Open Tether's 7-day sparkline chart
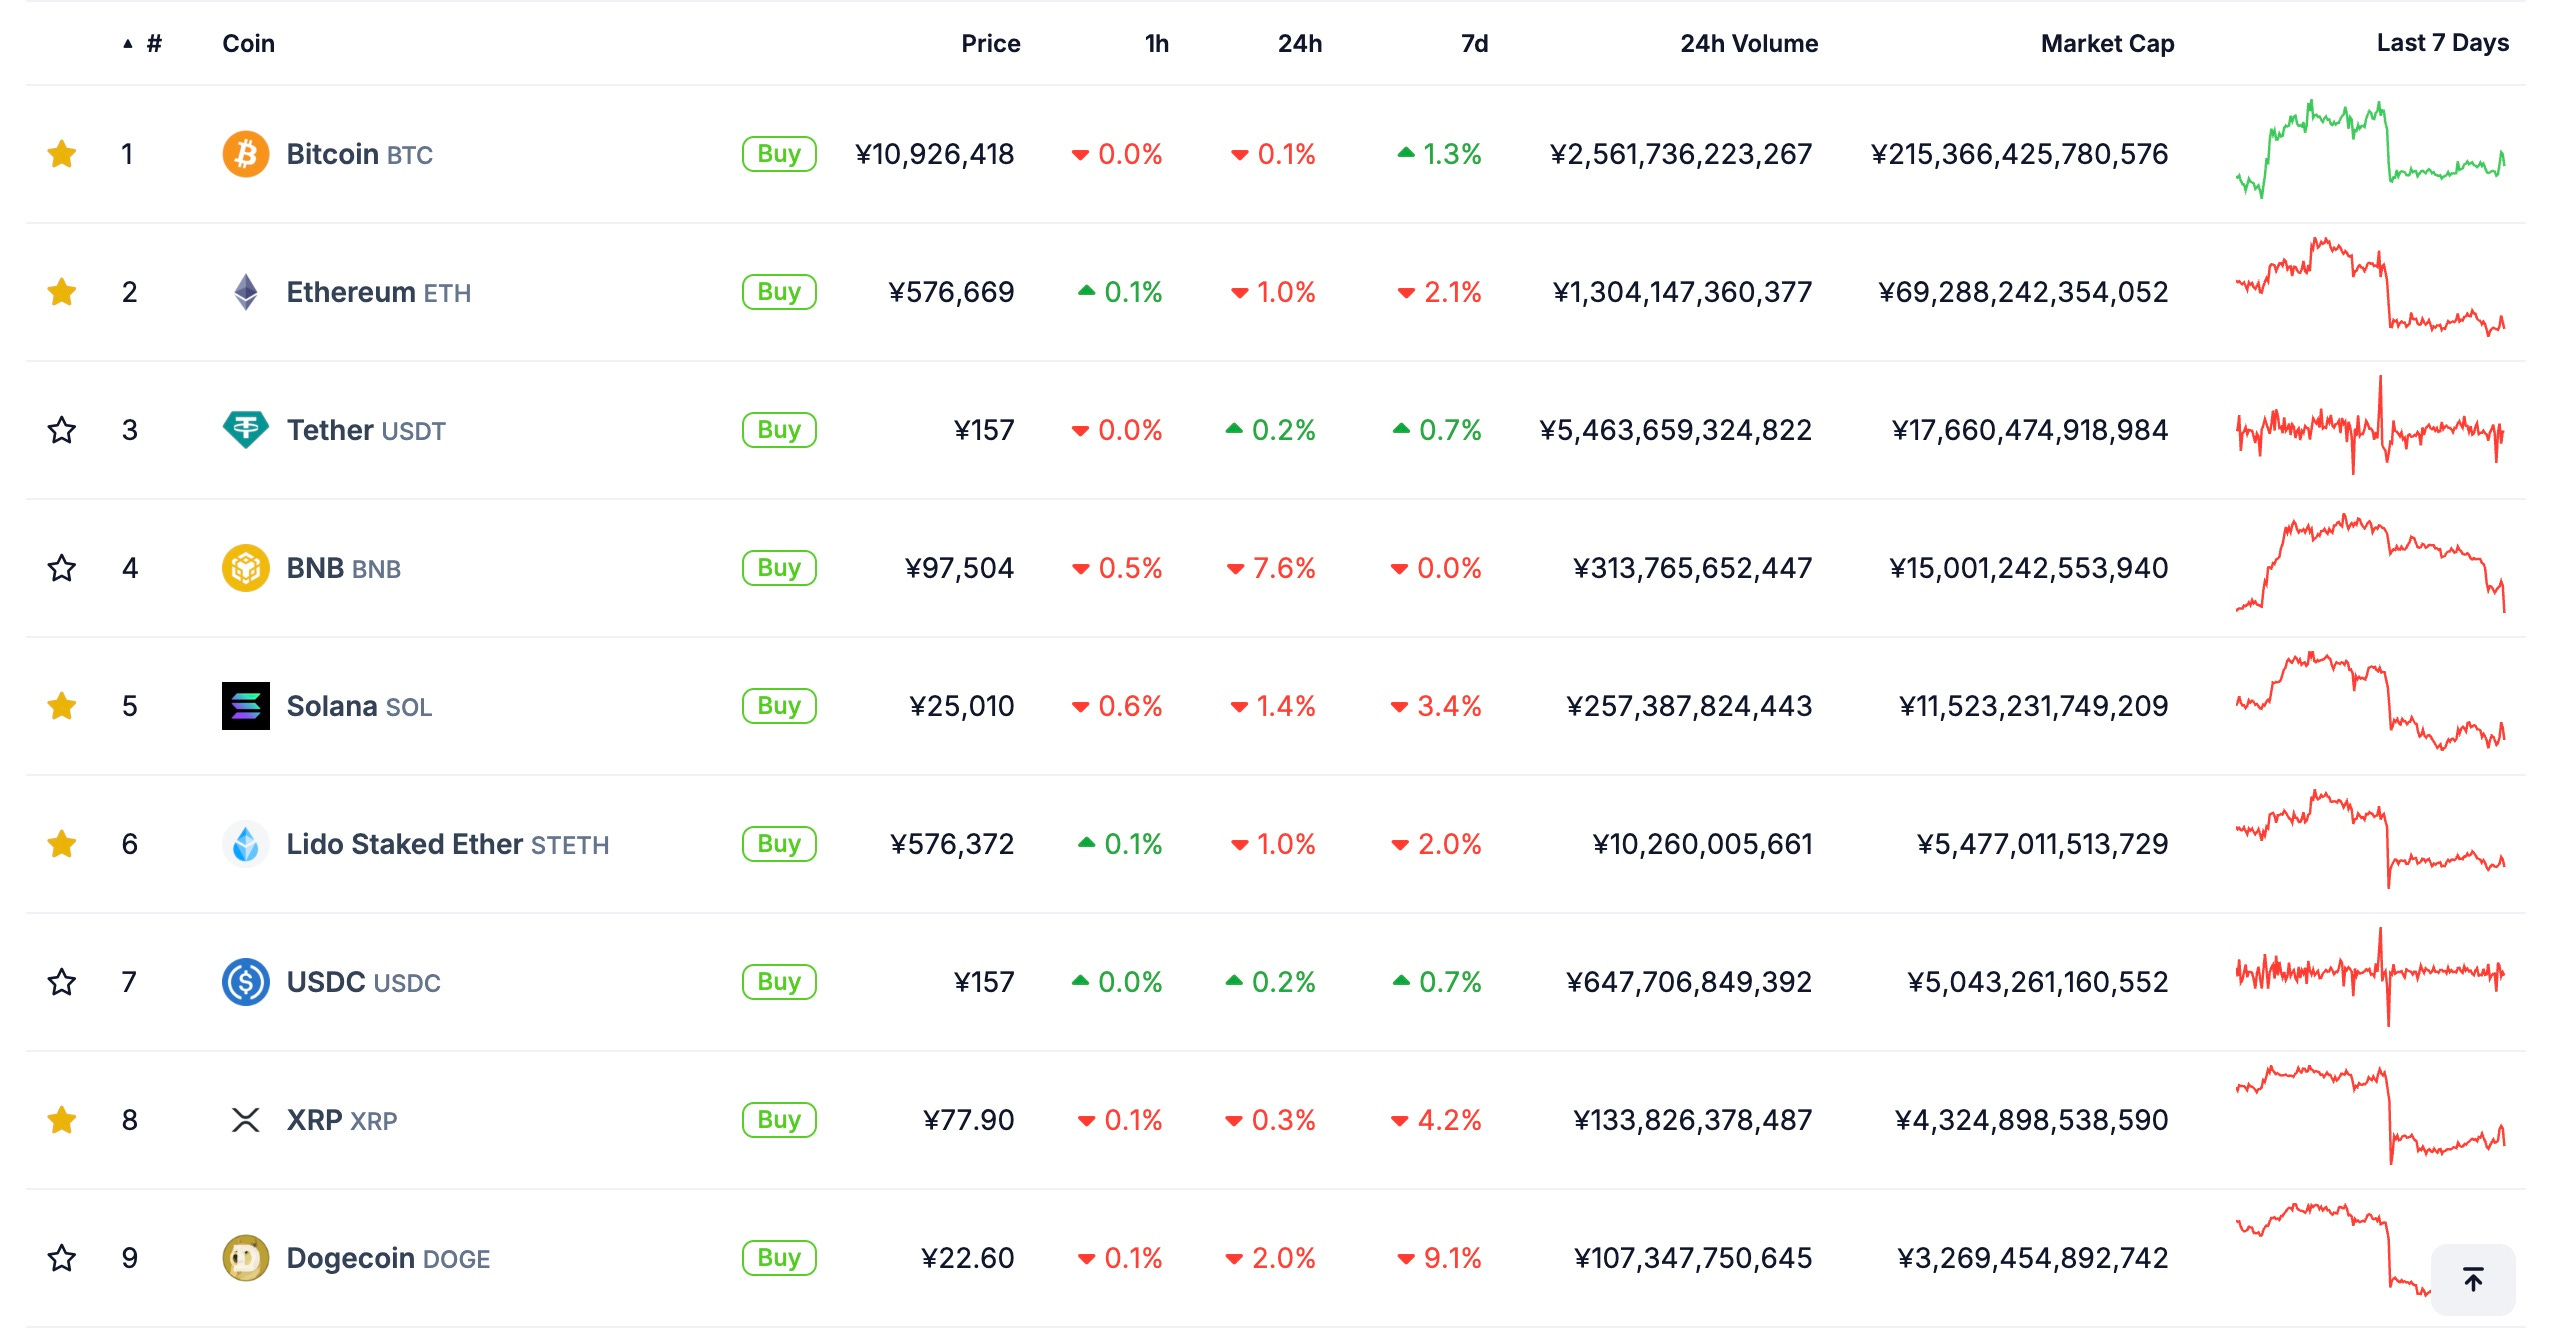This screenshot has width=2552, height=1334. [x=2370, y=425]
